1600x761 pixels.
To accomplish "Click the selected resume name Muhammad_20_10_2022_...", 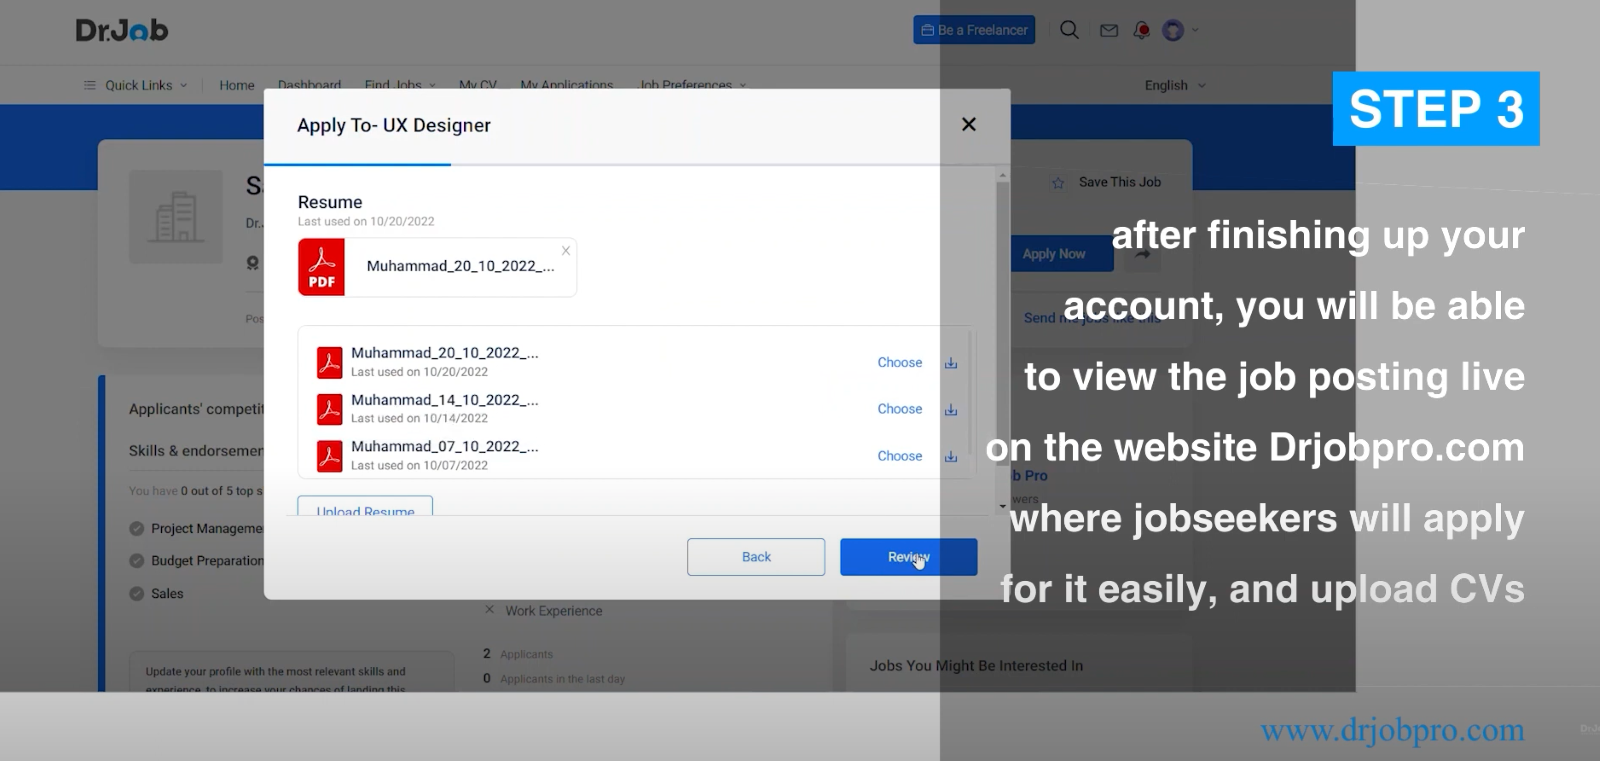I will (x=460, y=266).
